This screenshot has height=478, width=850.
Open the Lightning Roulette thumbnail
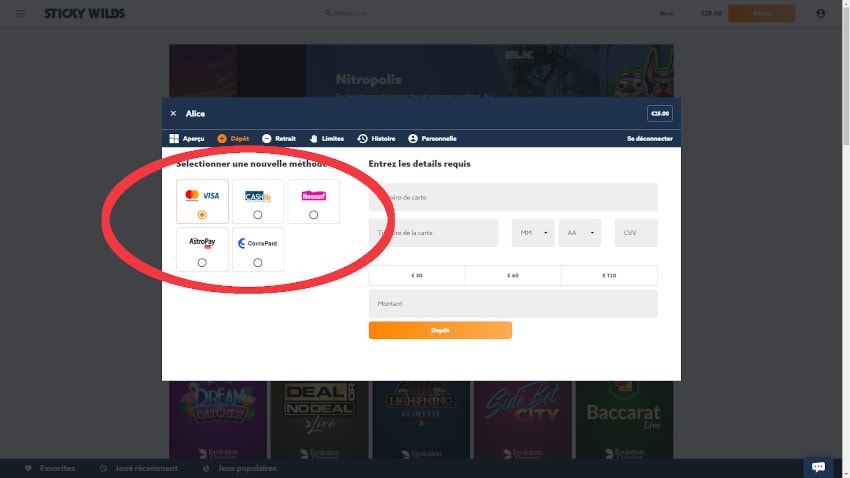pos(421,419)
